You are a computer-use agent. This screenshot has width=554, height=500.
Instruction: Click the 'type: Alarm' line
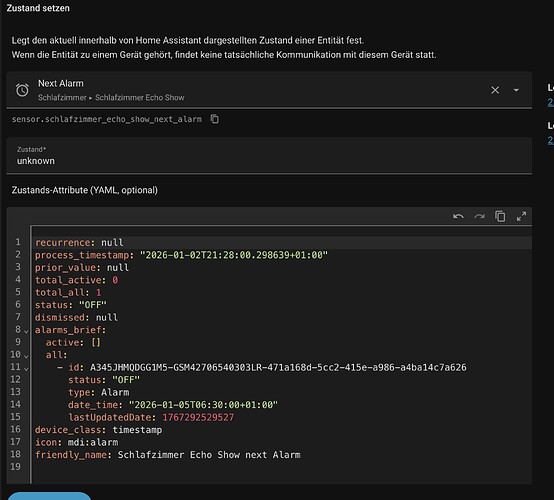tap(99, 392)
